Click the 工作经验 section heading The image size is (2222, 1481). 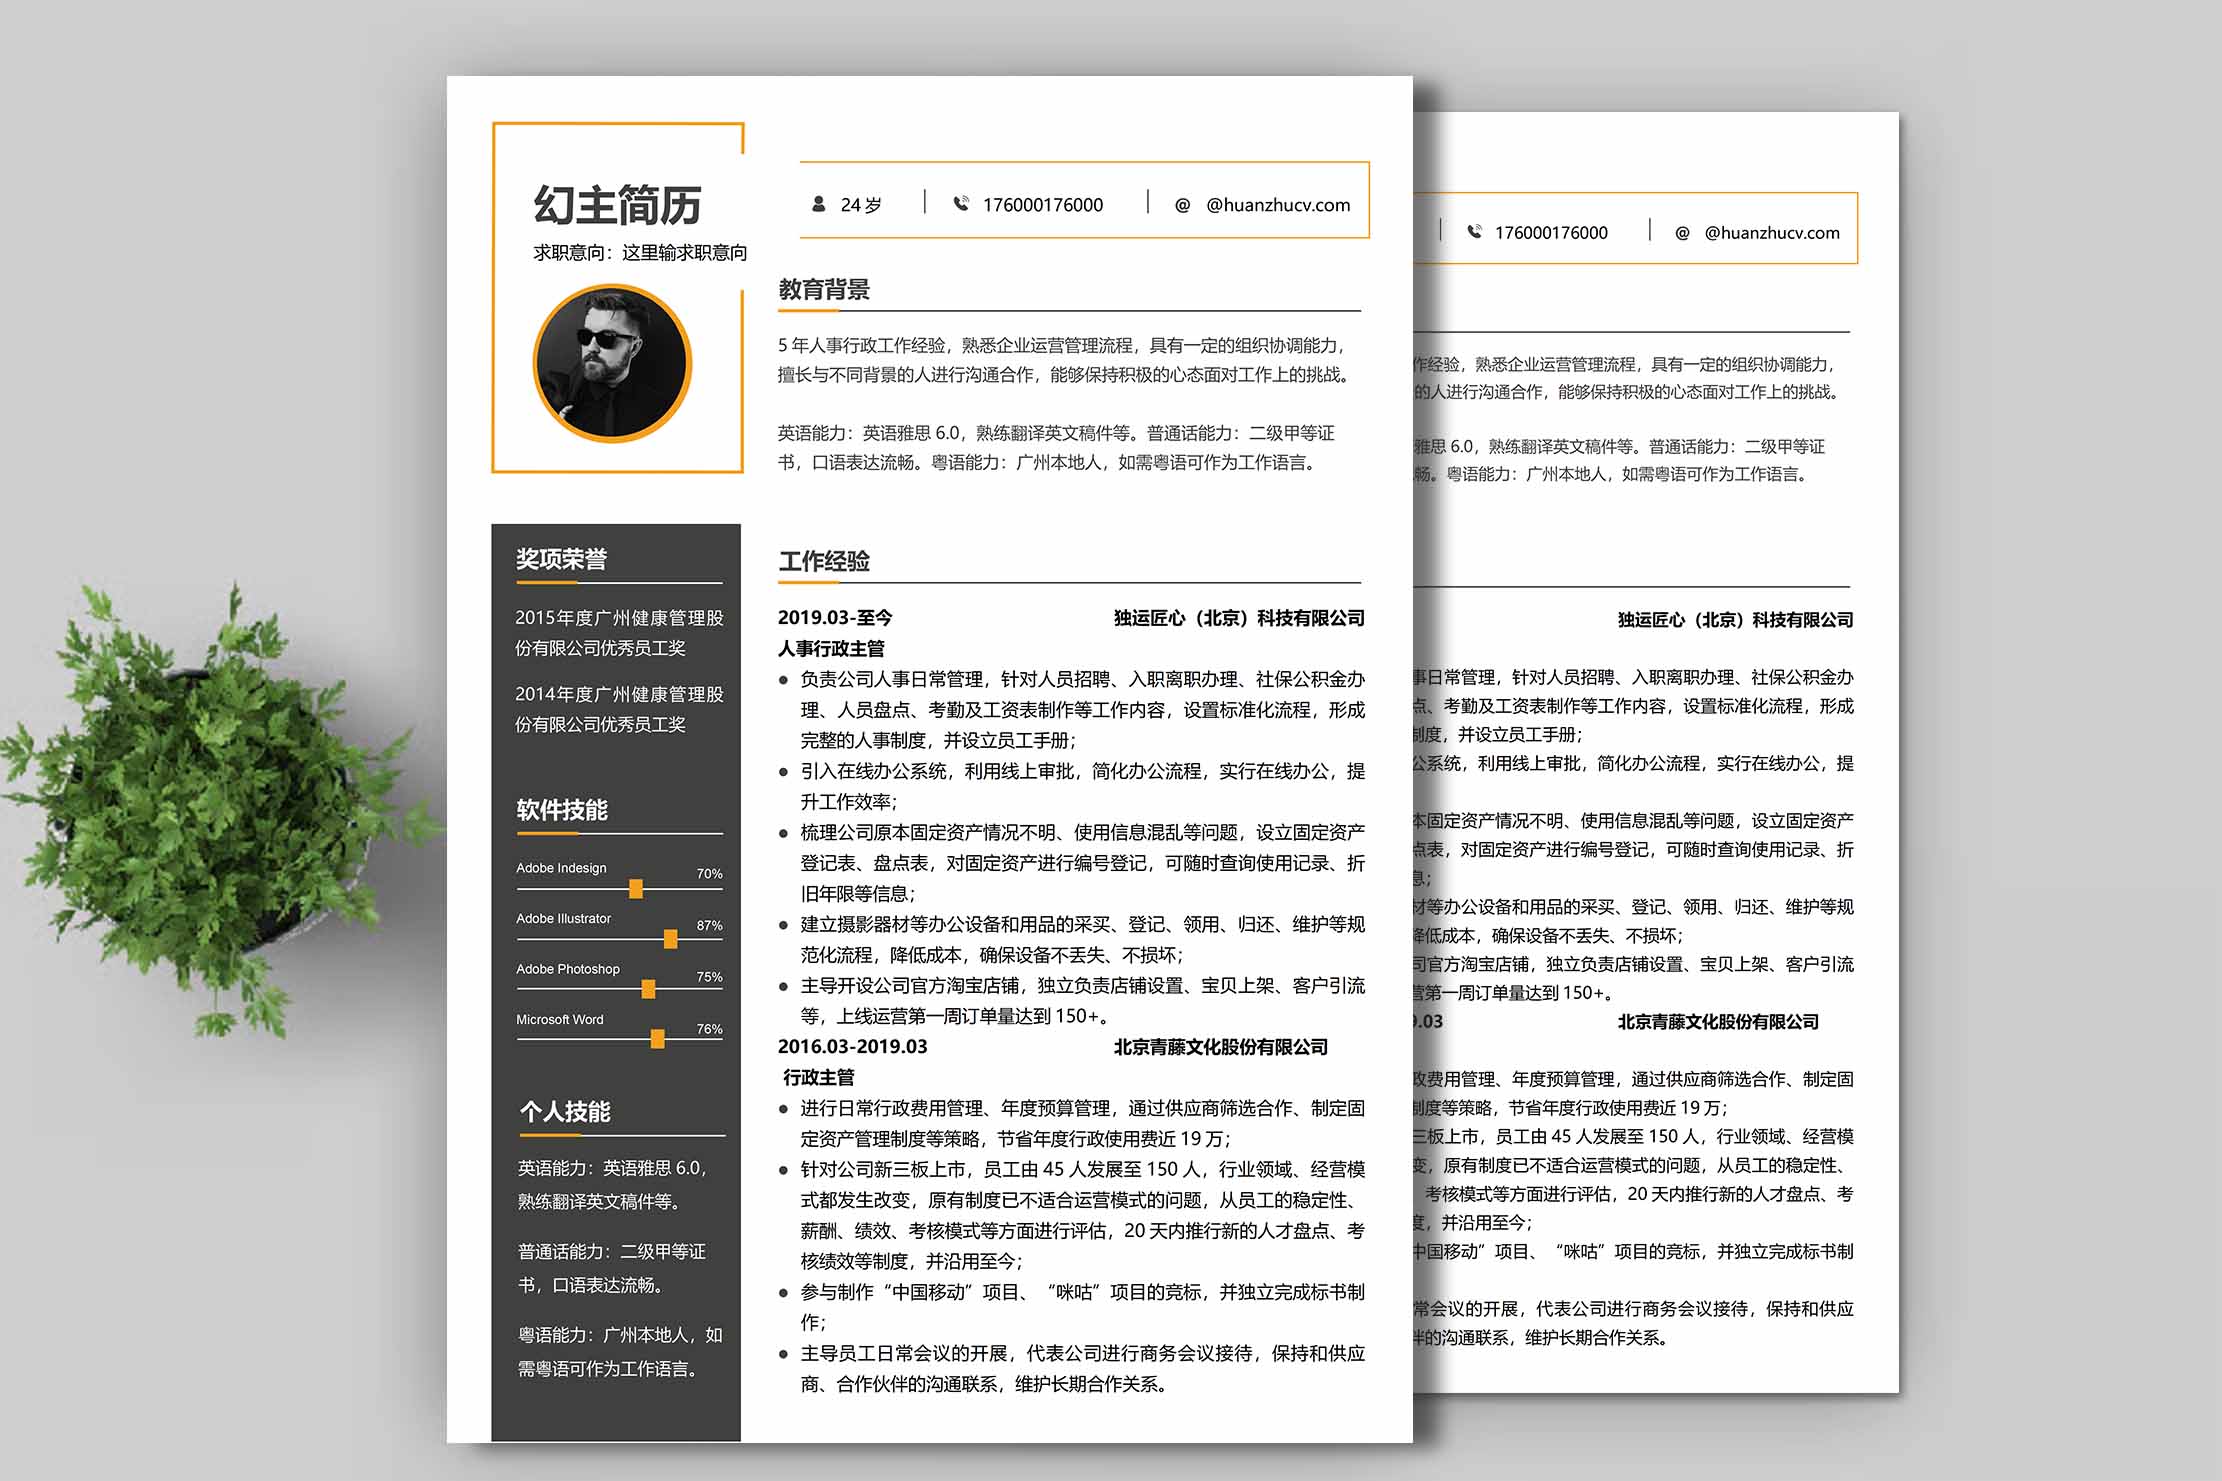point(824,561)
